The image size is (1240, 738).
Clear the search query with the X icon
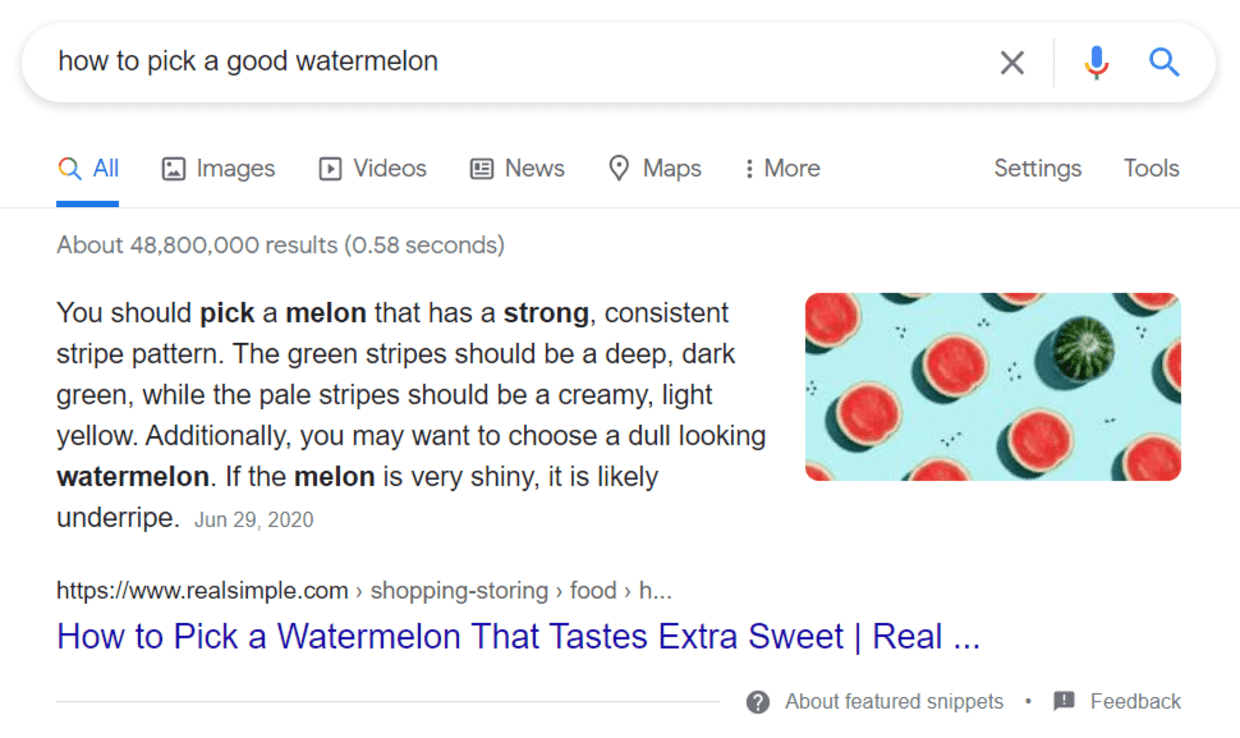1012,62
